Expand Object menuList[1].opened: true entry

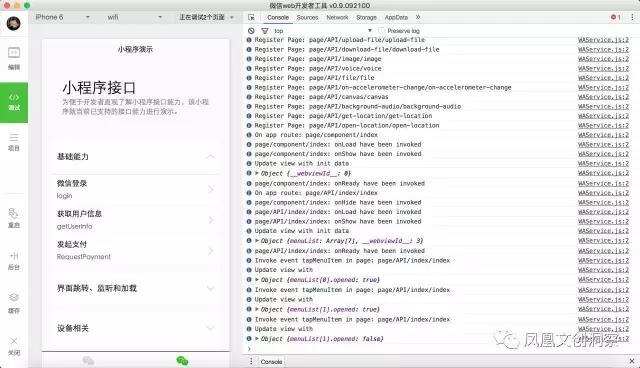257,309
